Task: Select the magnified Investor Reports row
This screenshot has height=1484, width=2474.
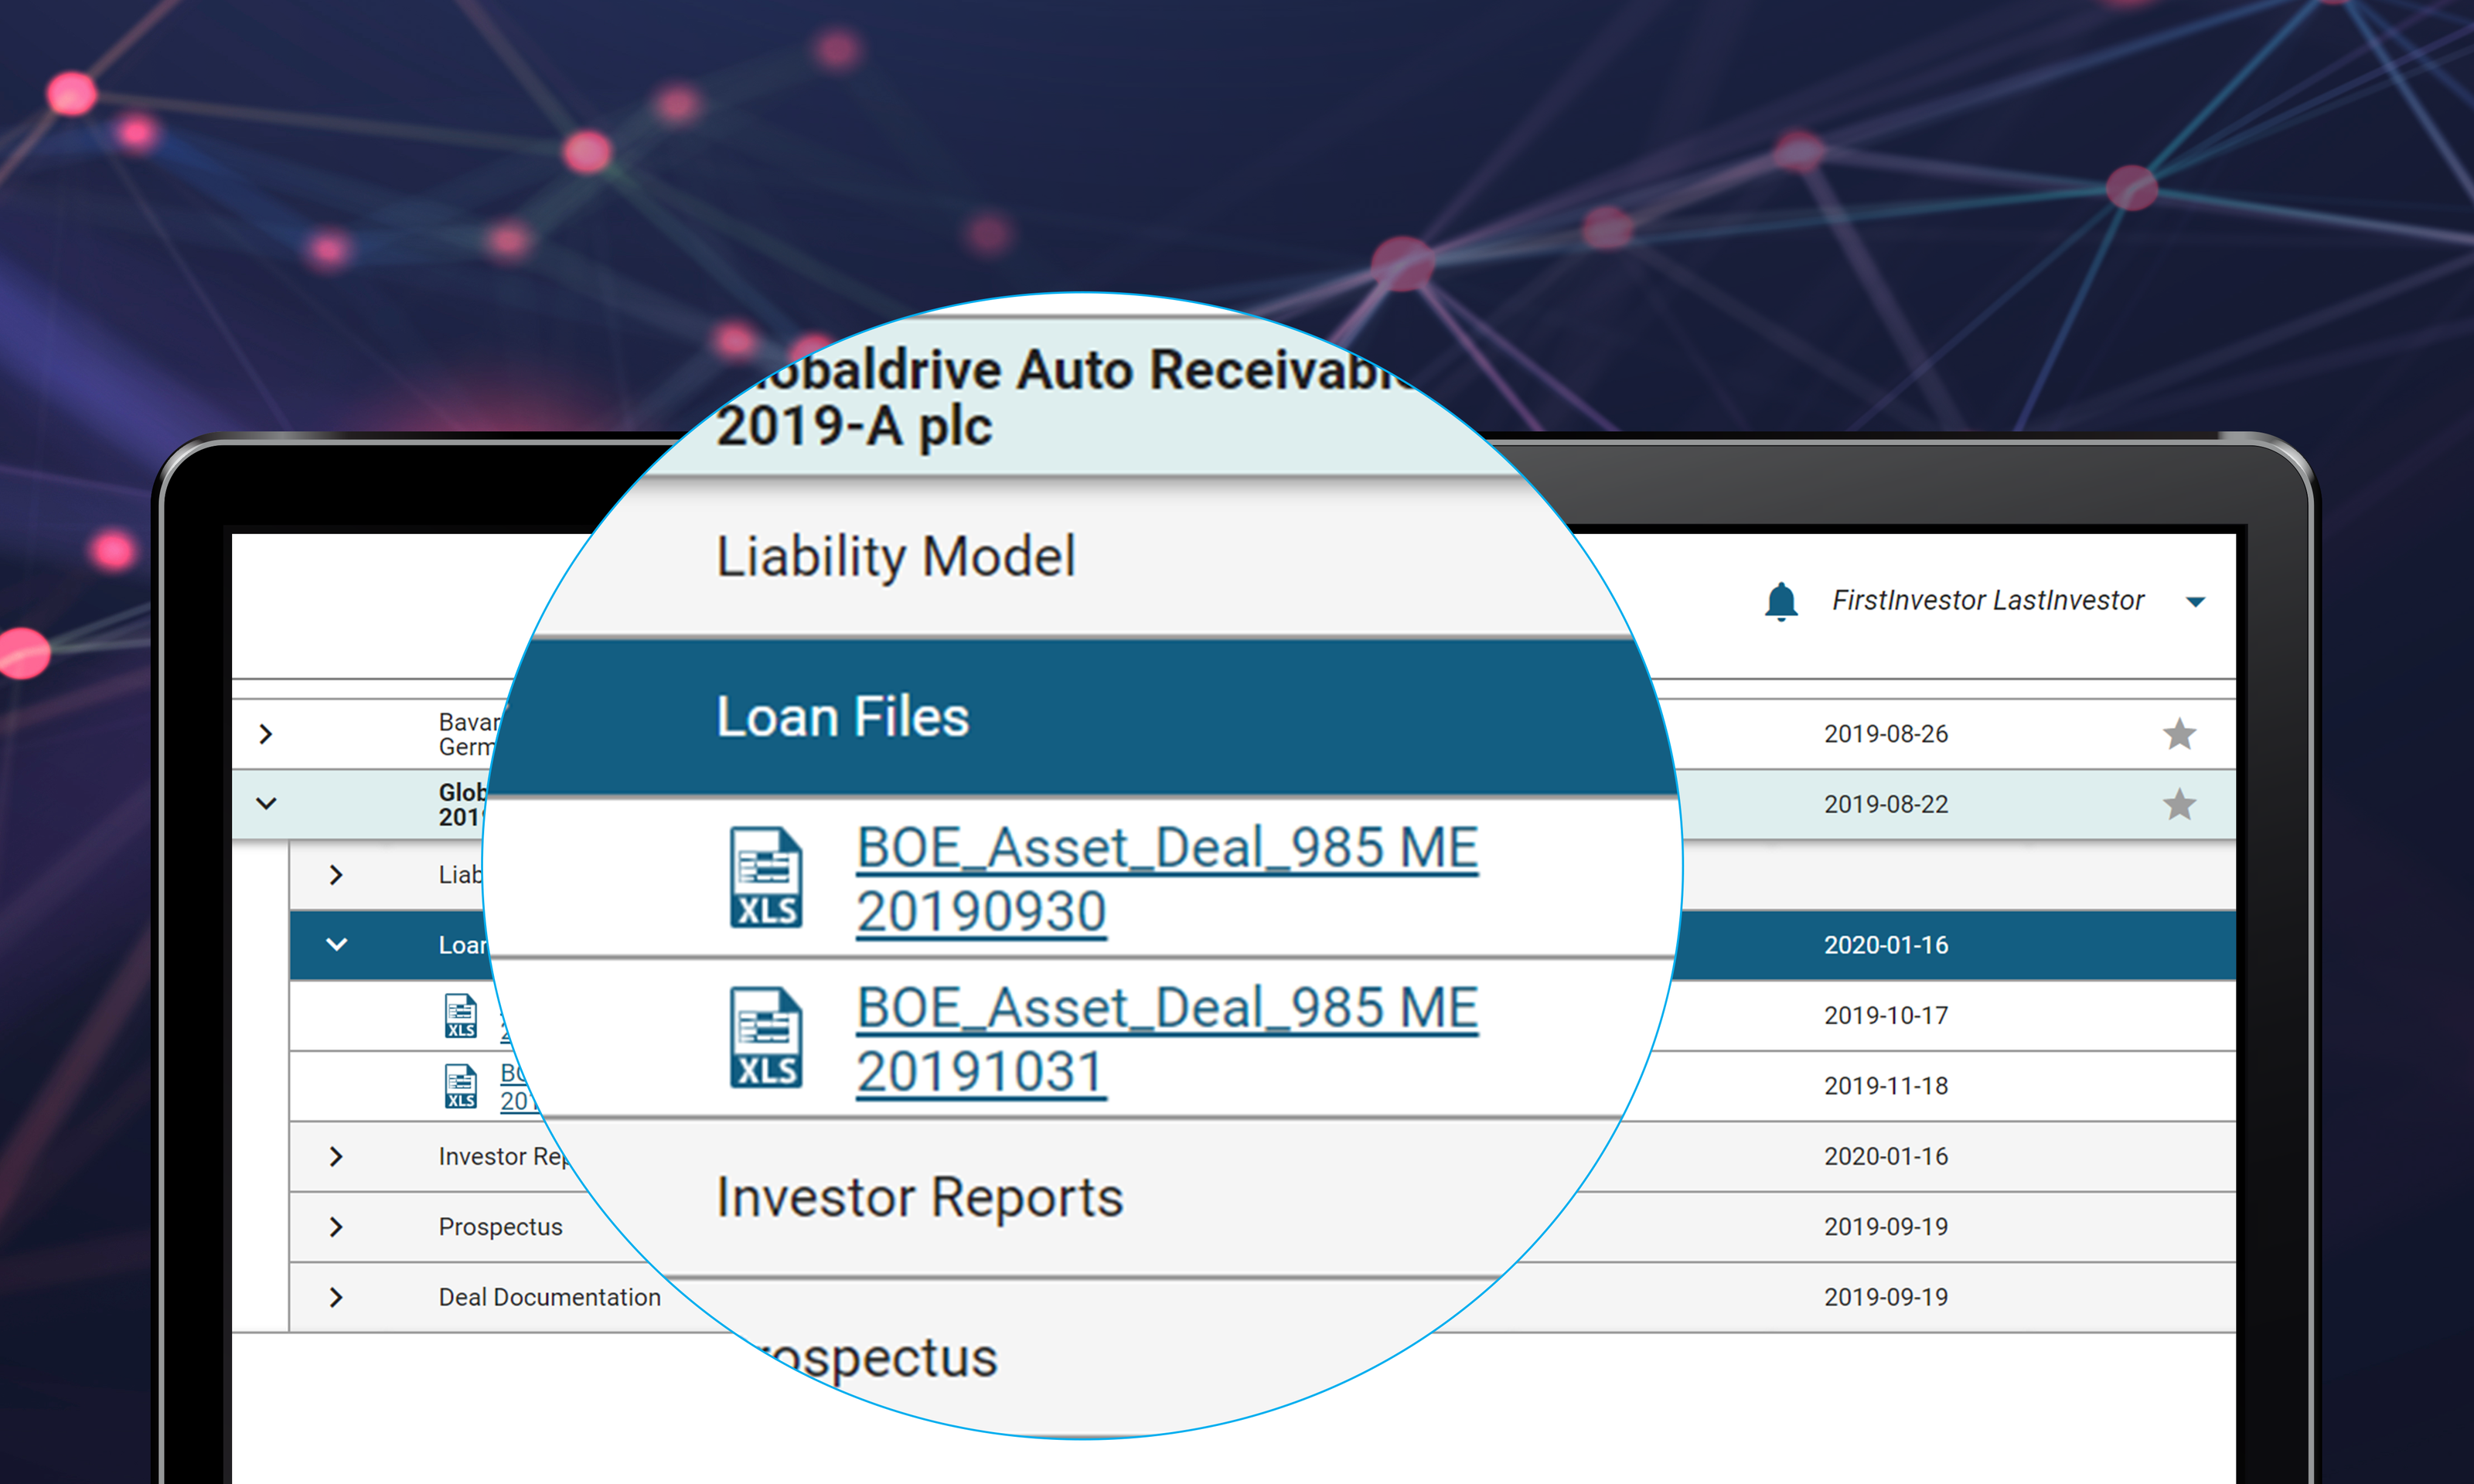Action: [919, 1197]
